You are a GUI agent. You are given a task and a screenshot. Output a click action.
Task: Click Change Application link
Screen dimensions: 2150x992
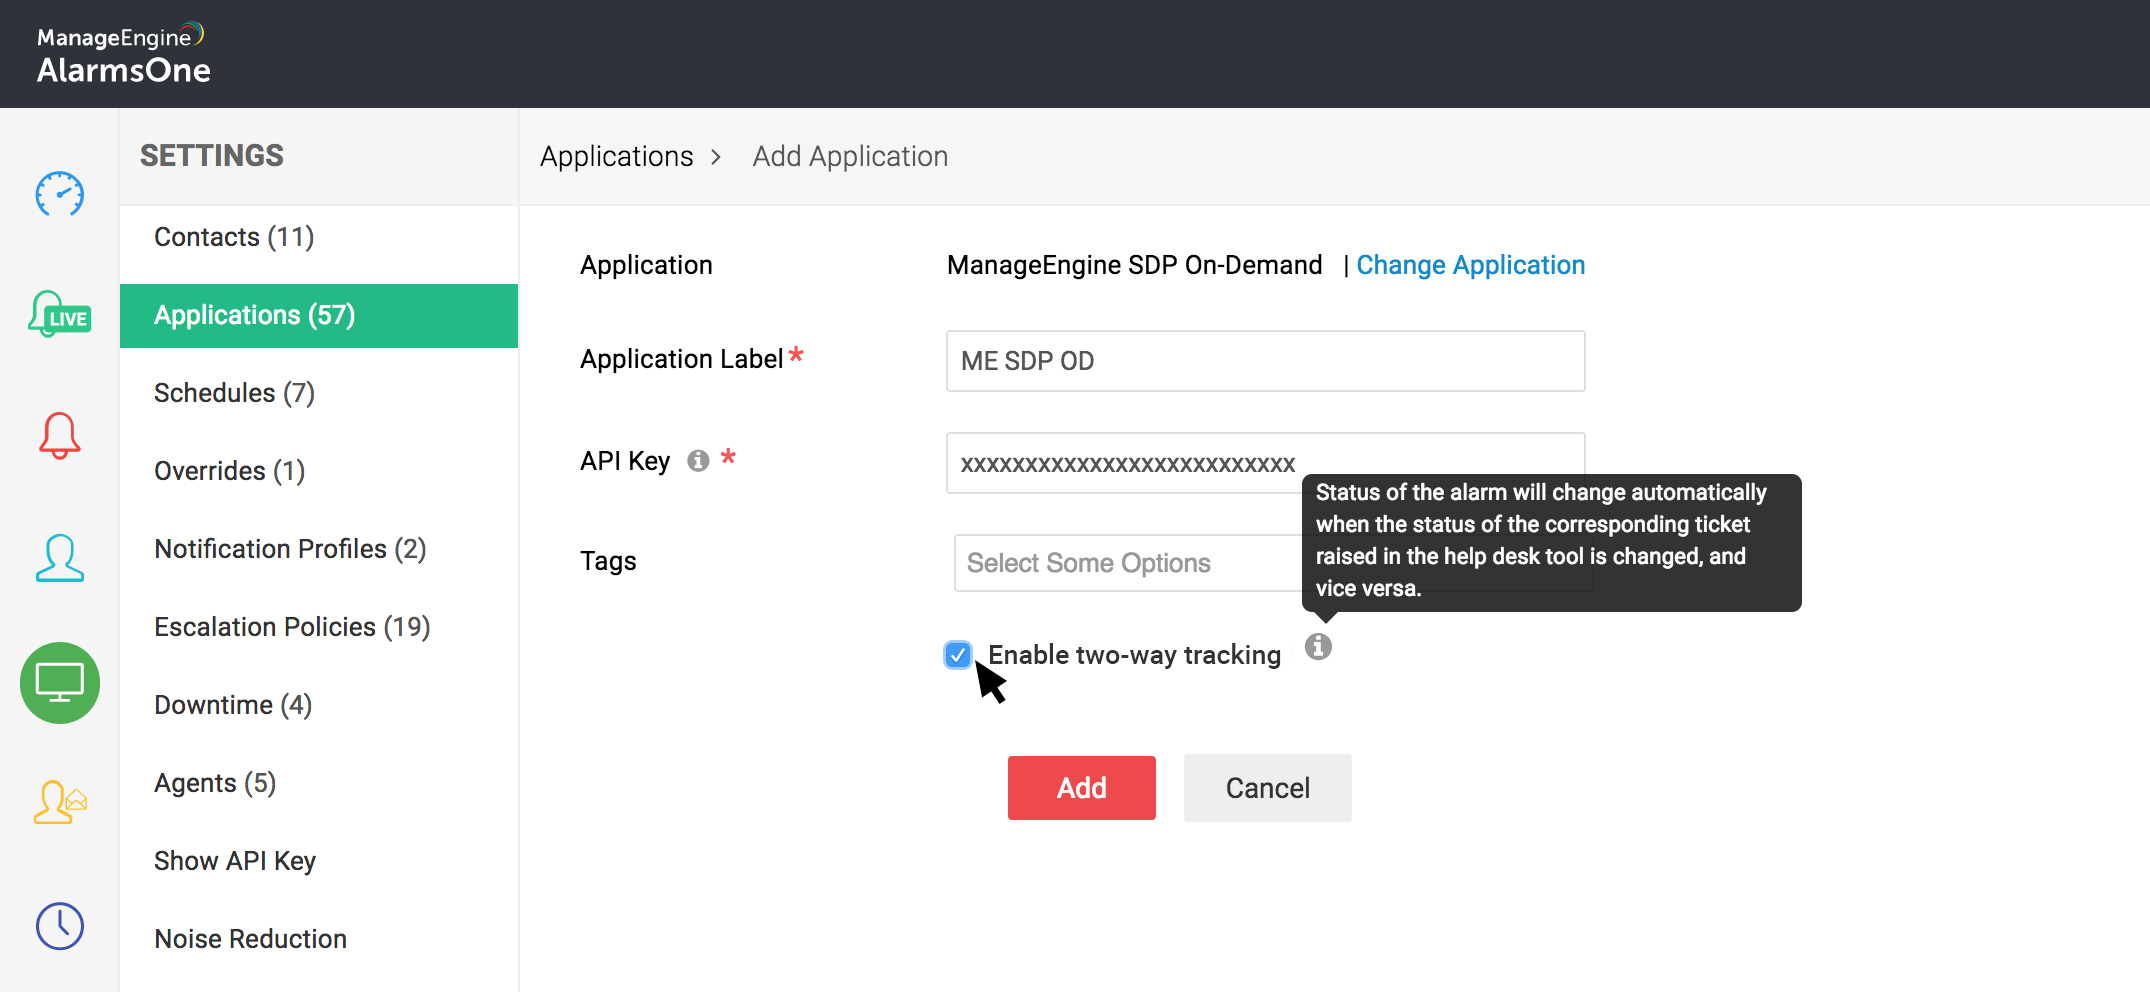(x=1470, y=265)
